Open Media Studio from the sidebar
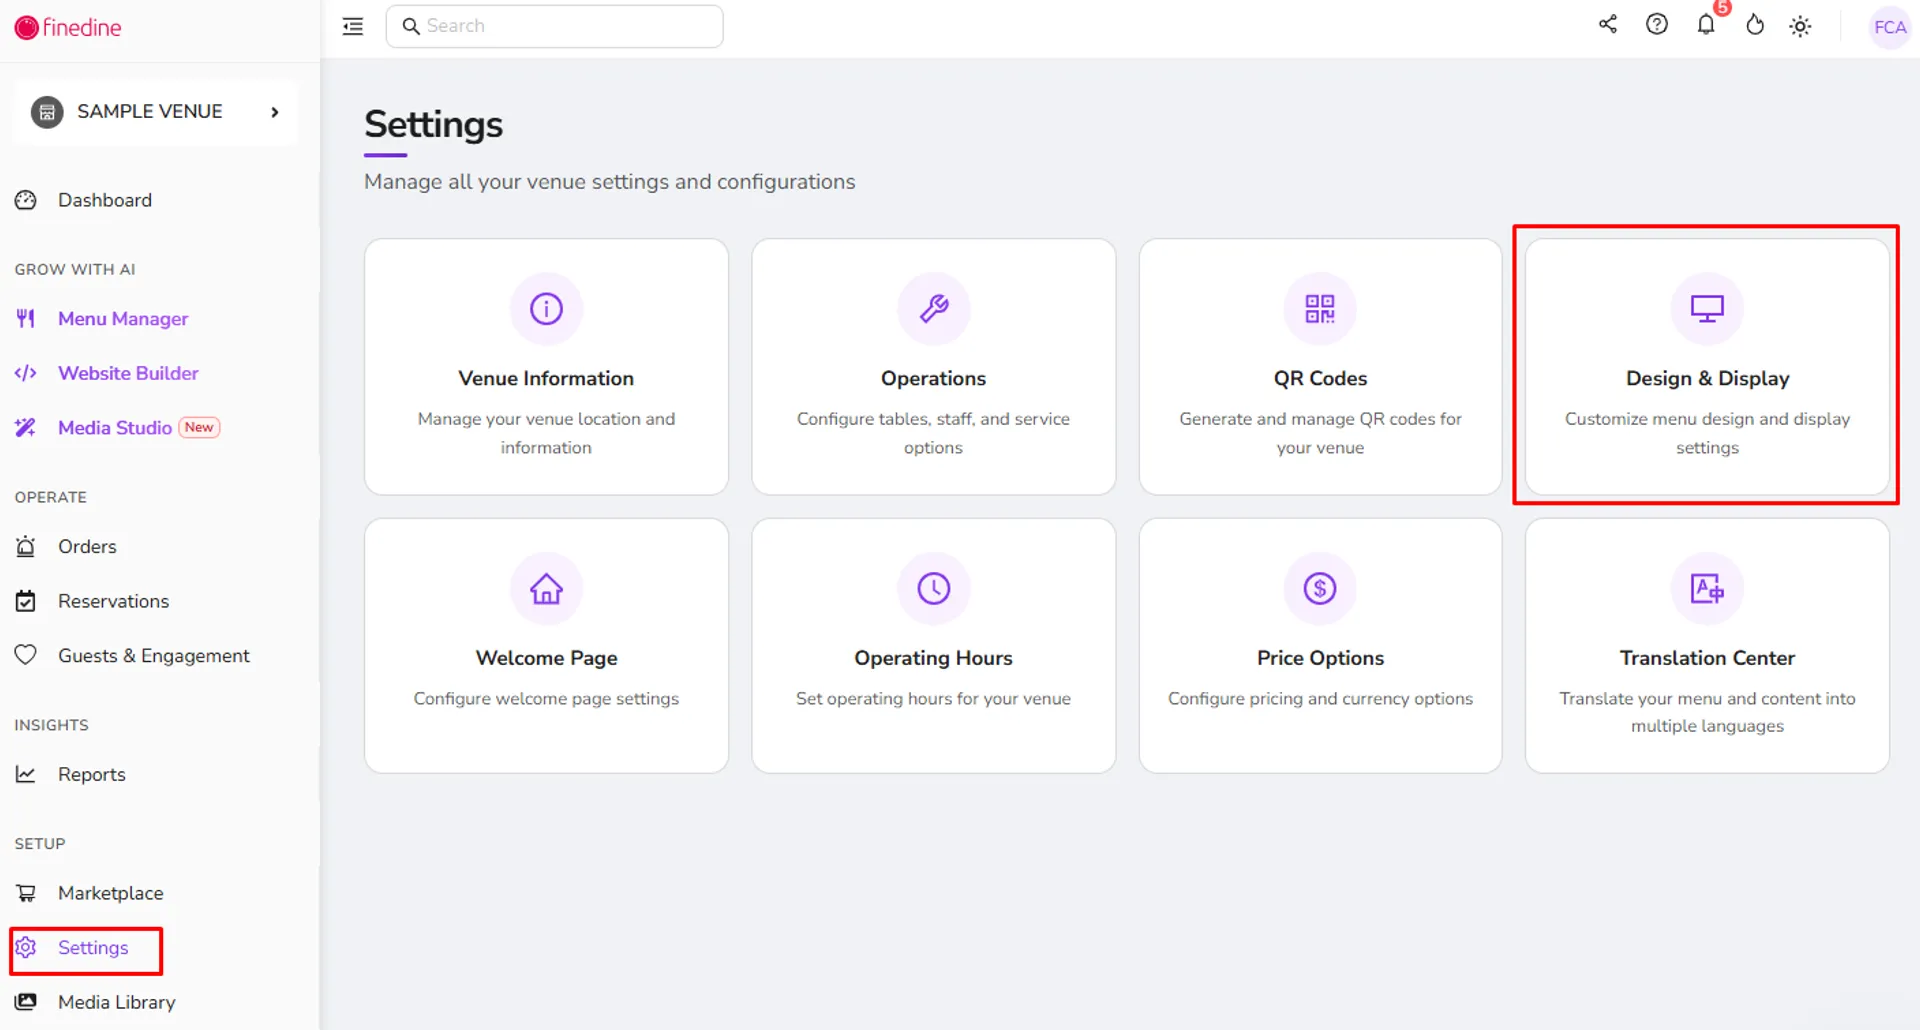Screen dimensions: 1920x1030 (x=115, y=428)
